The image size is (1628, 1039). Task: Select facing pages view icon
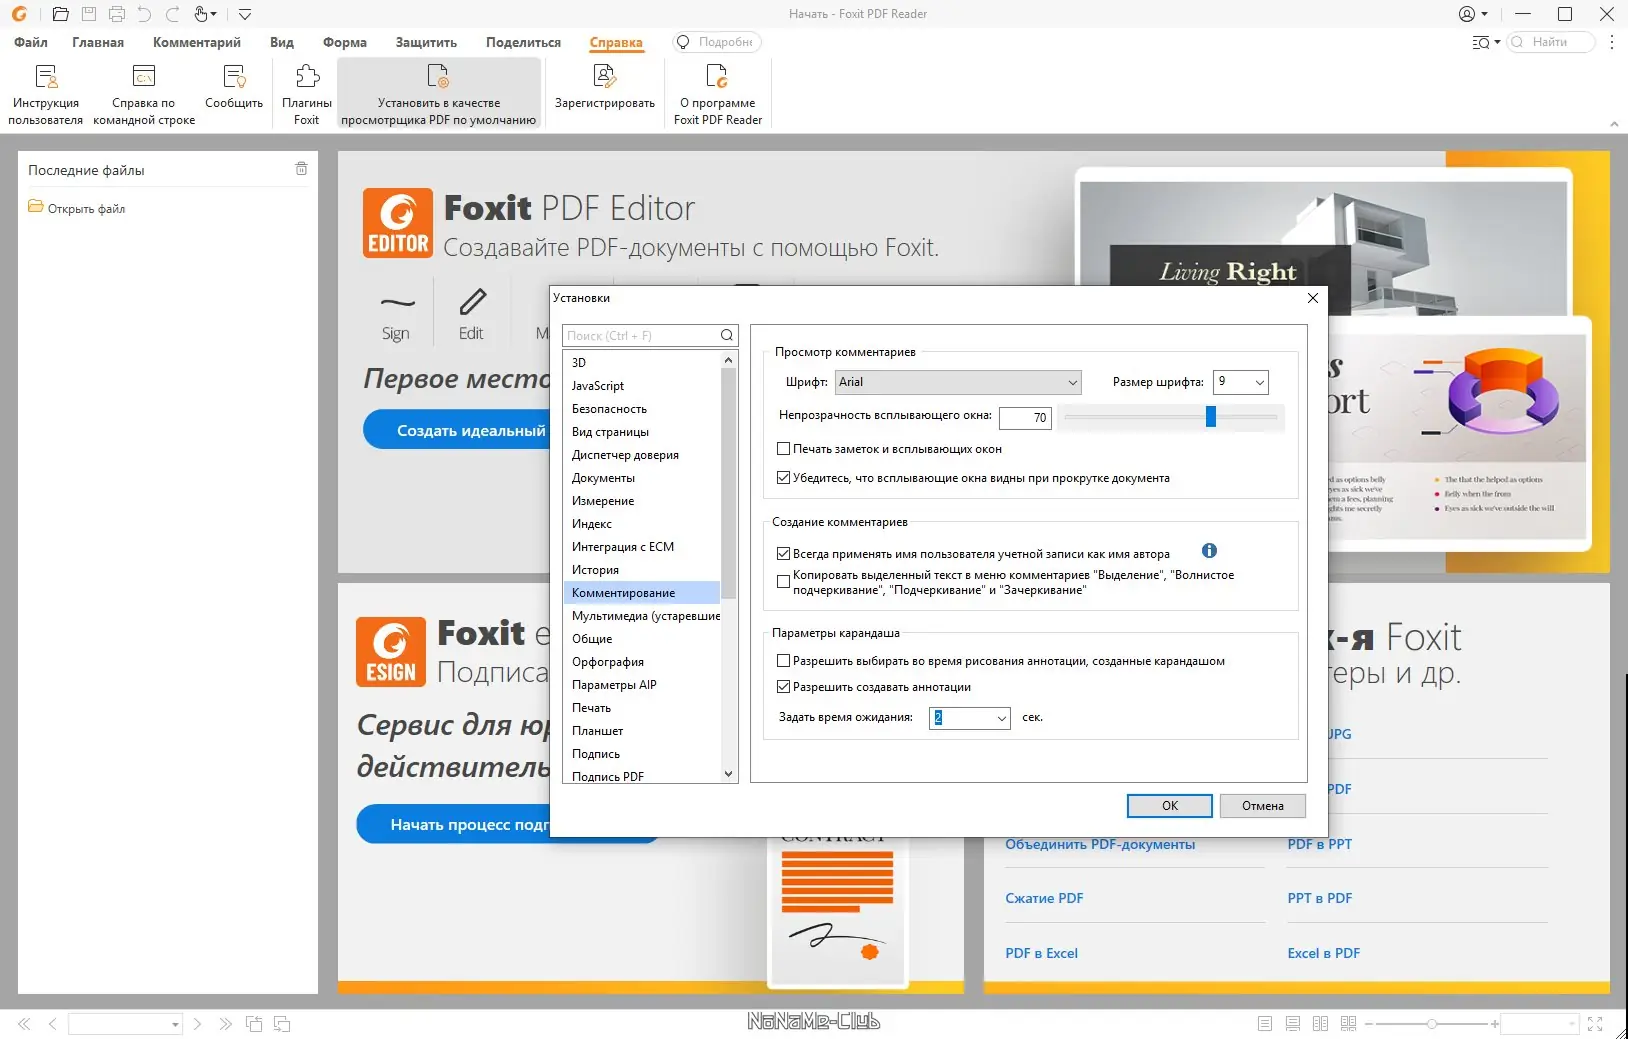[x=1320, y=1024]
